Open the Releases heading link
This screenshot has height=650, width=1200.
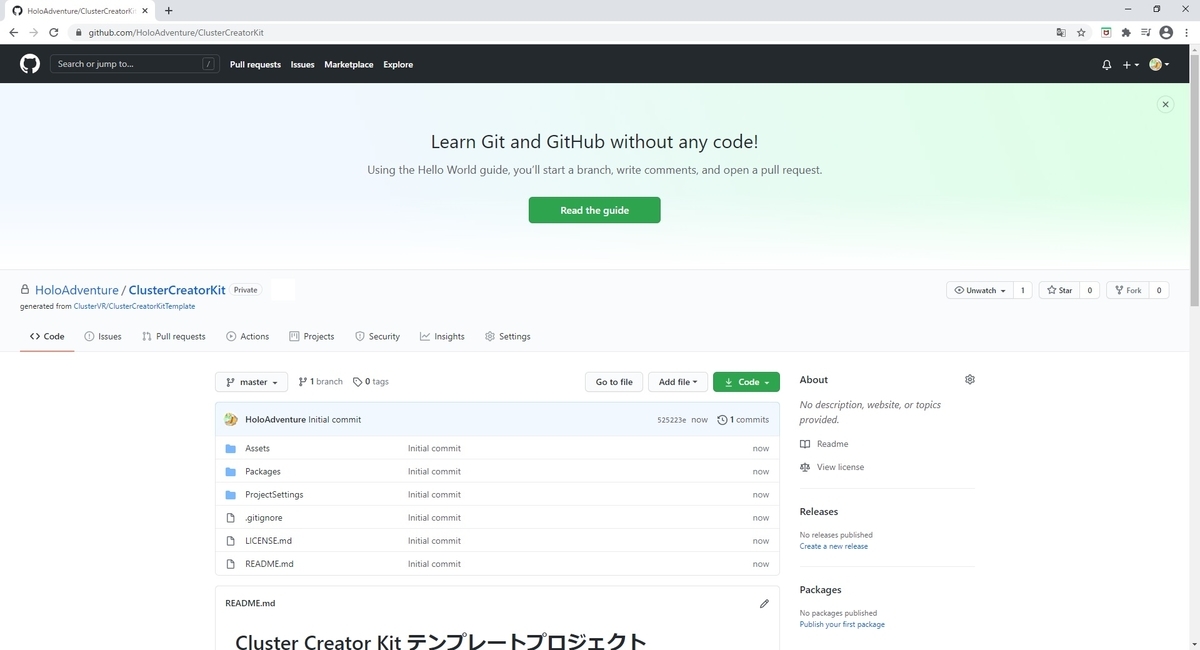(x=819, y=512)
